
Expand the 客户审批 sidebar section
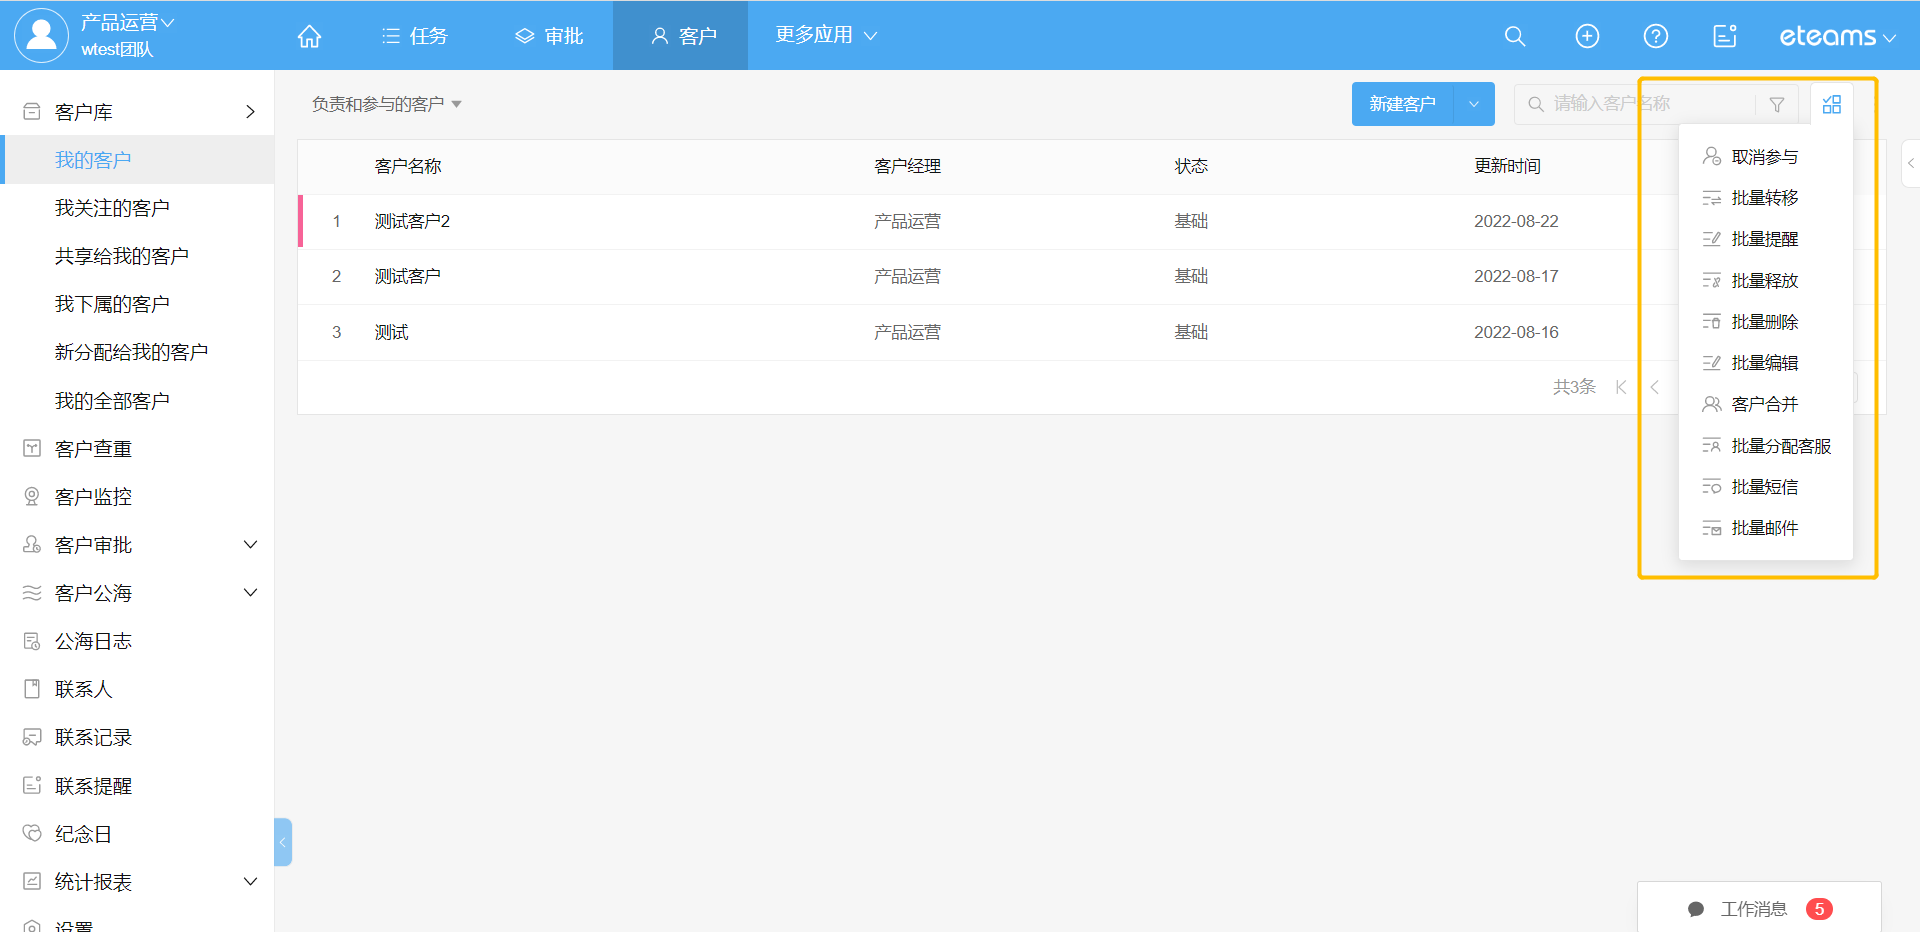250,545
